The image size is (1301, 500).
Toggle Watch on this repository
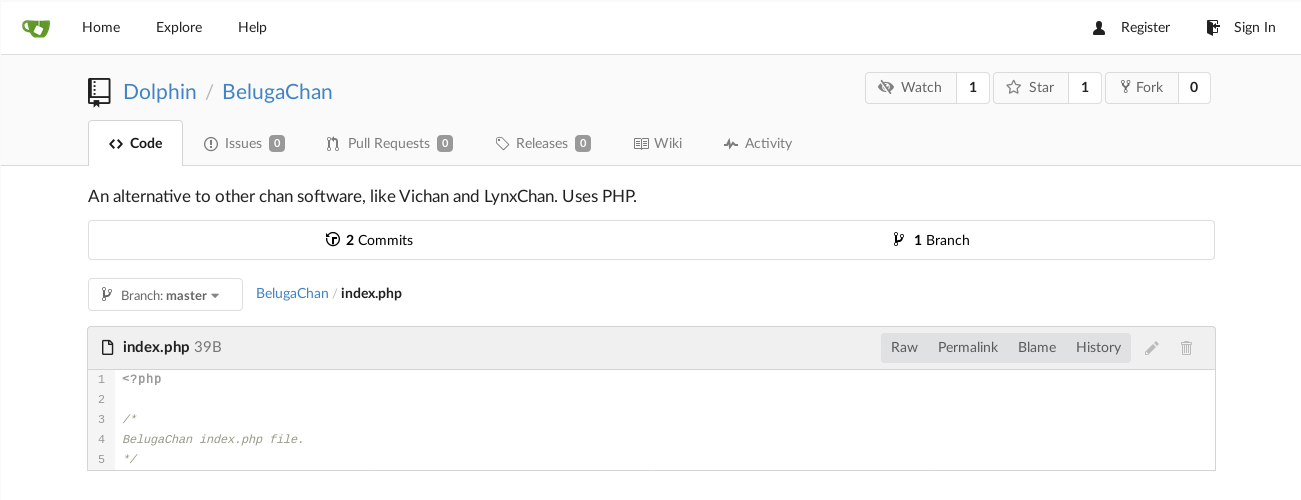pos(911,88)
